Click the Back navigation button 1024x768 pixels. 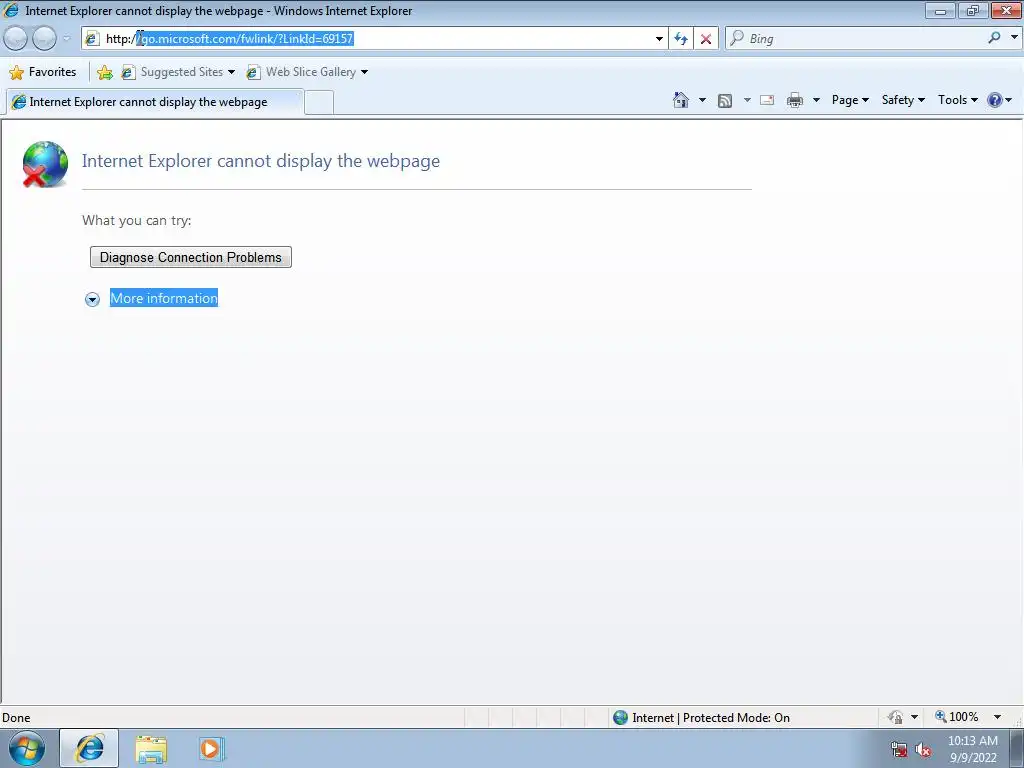(15, 39)
